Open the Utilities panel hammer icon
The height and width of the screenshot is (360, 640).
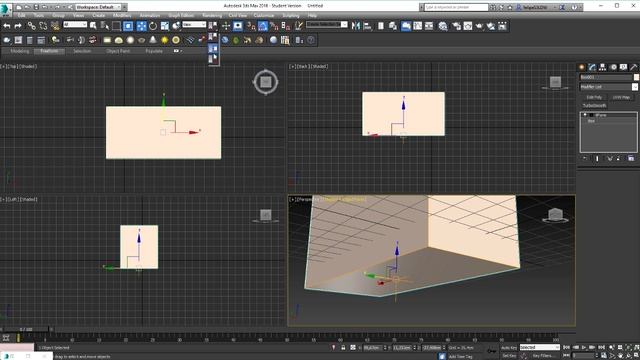[x=634, y=67]
